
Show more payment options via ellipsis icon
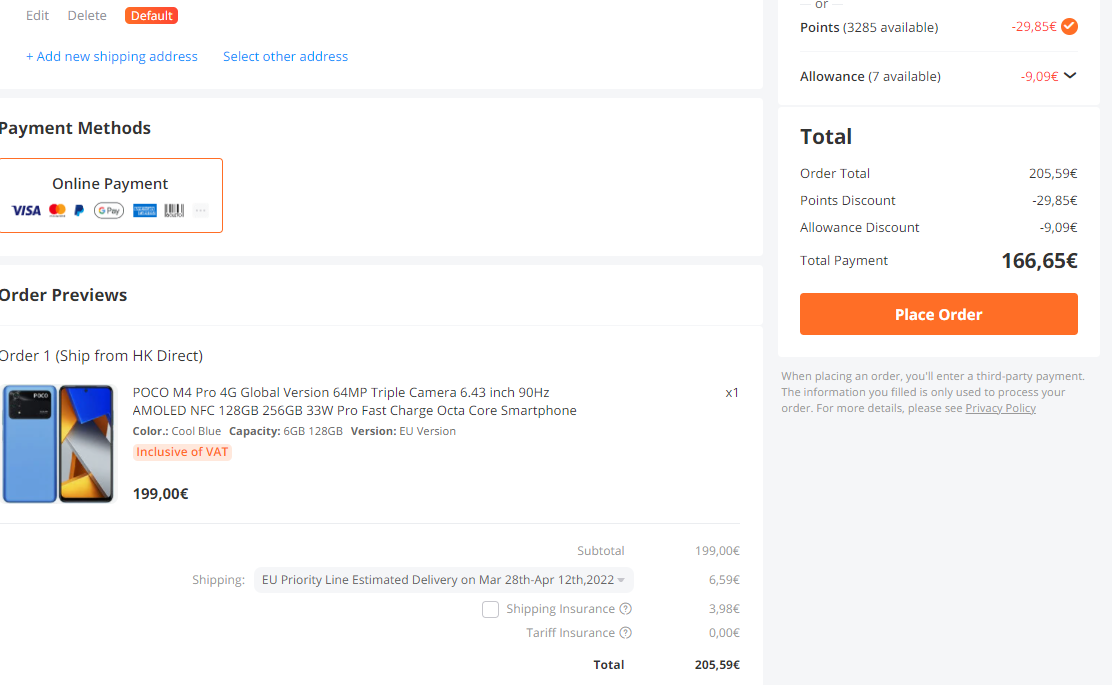(x=201, y=210)
